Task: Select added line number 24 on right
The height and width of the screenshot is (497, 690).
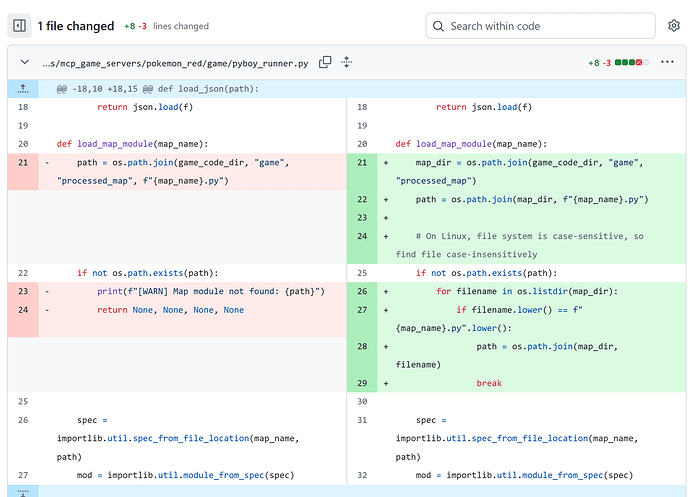Action: click(x=362, y=235)
